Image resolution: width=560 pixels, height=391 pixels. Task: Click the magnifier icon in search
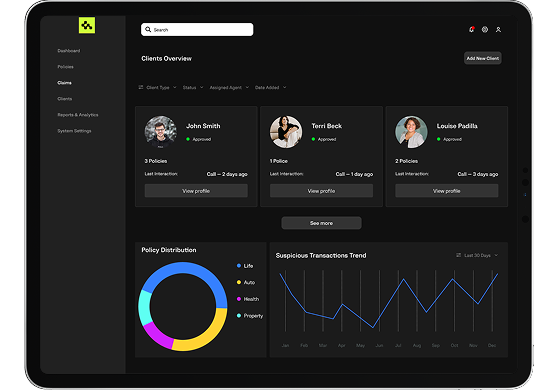pos(148,30)
